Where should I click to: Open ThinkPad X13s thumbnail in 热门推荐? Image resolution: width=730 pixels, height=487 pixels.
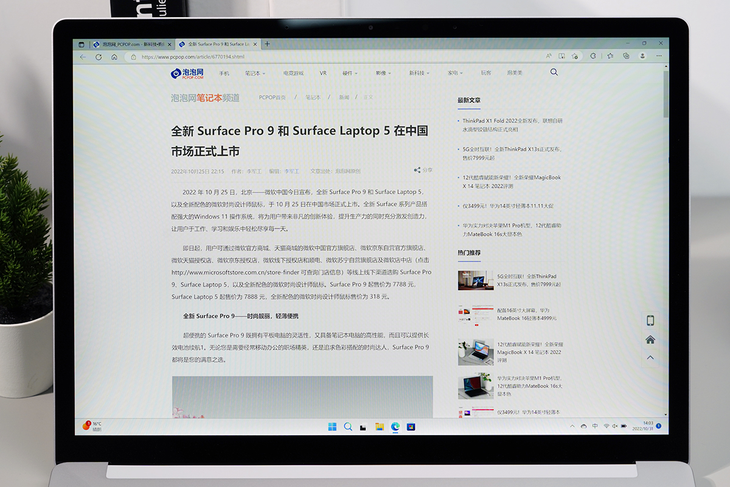click(x=475, y=280)
